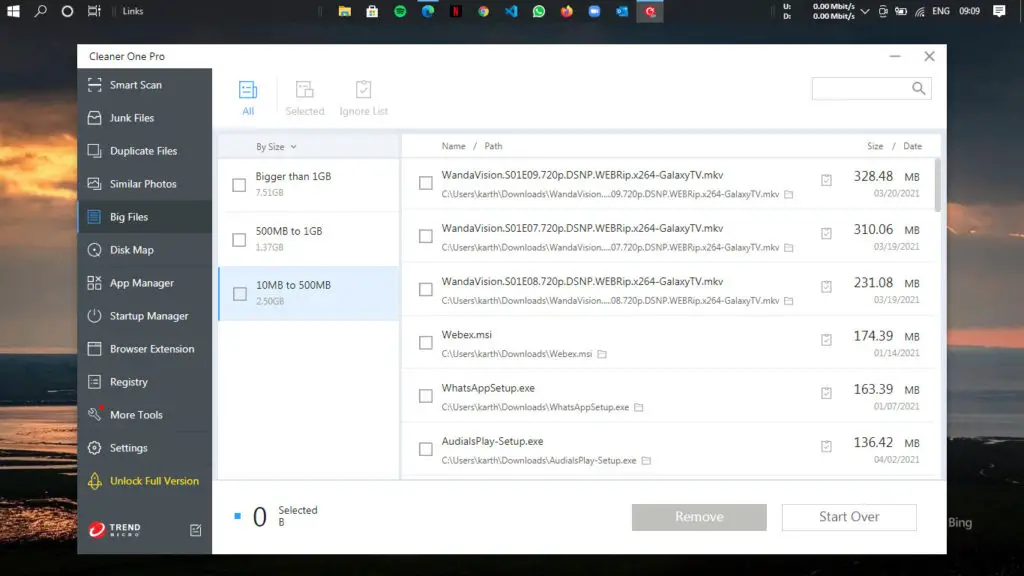Click the Start Over button

click(x=849, y=517)
